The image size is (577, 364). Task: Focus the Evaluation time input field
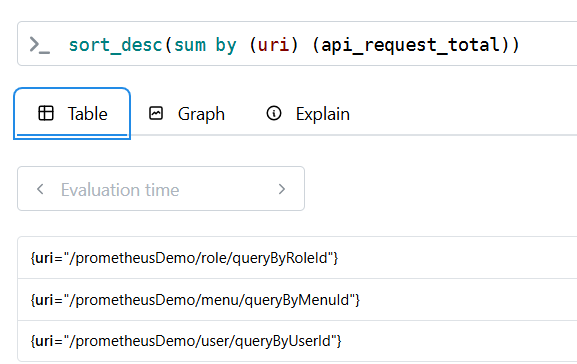click(161, 189)
